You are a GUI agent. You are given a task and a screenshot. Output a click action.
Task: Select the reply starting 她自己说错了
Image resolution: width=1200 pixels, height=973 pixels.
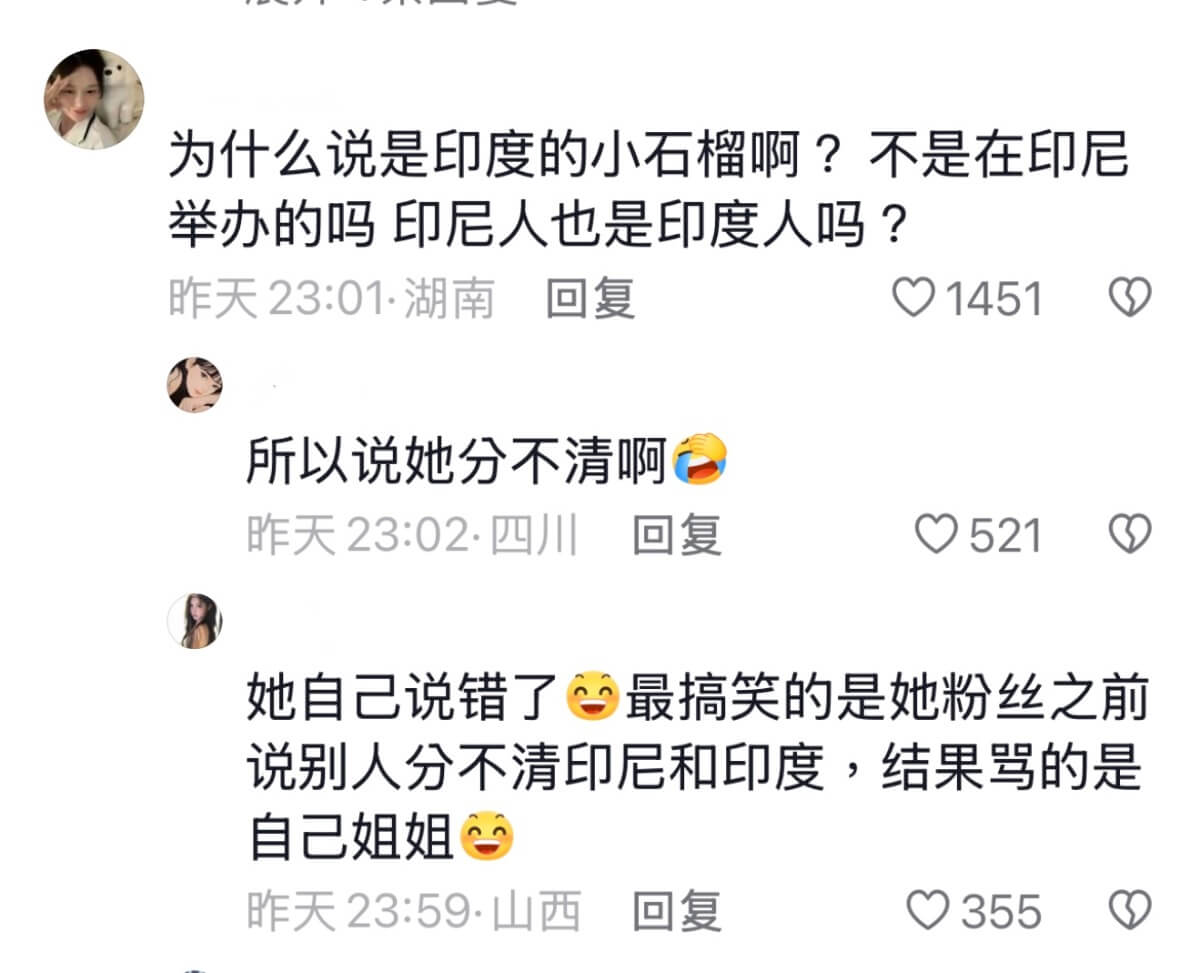(x=697, y=767)
